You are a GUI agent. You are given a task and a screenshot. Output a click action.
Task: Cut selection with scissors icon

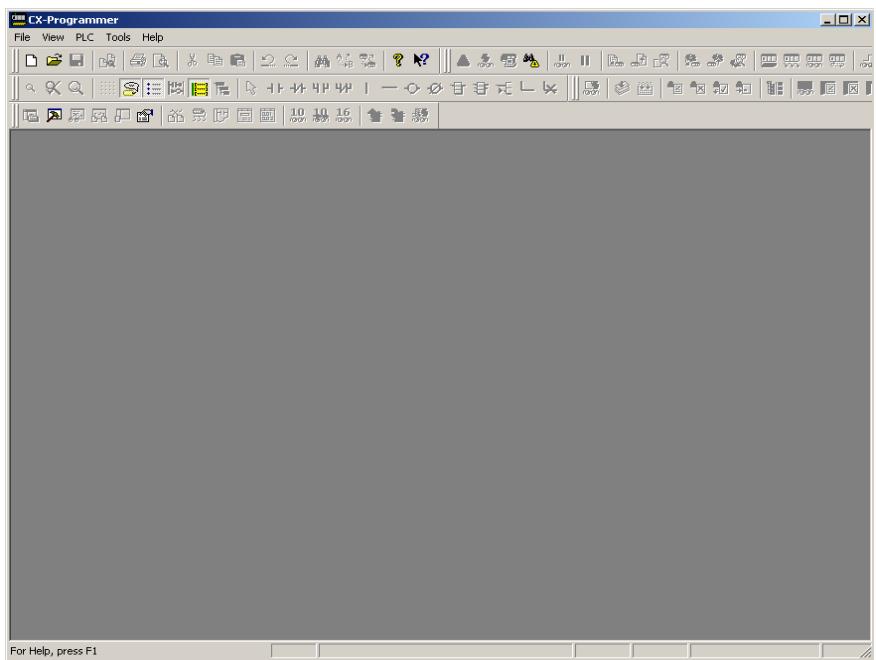point(193,60)
